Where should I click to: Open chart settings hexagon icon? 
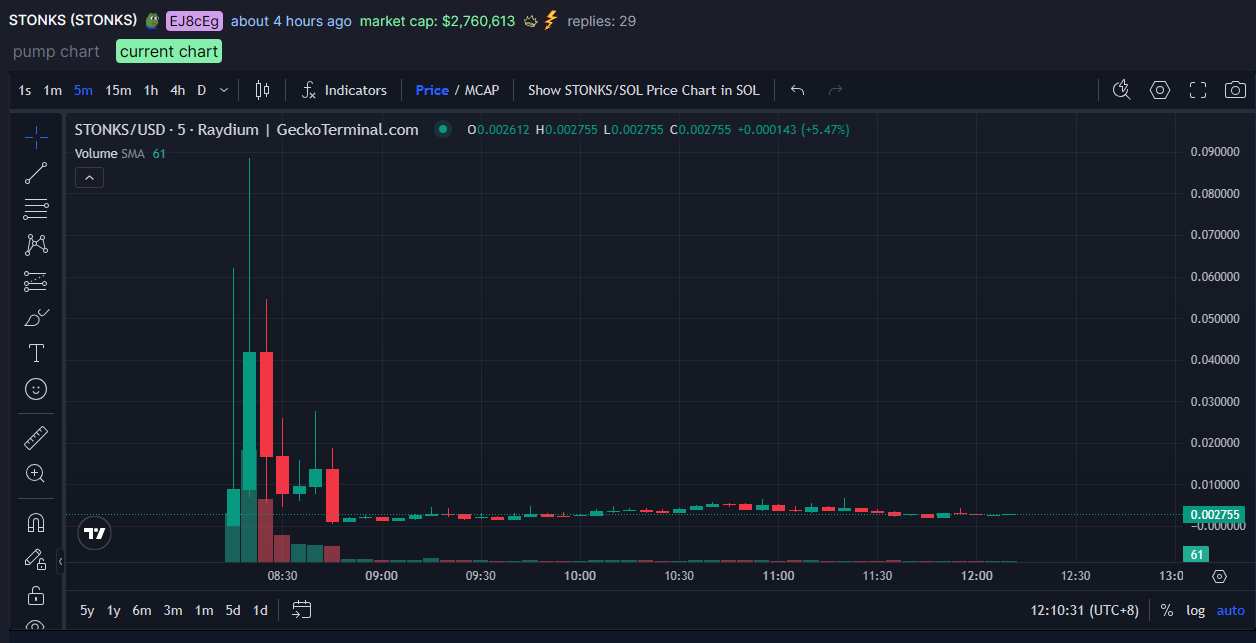pos(1159,90)
